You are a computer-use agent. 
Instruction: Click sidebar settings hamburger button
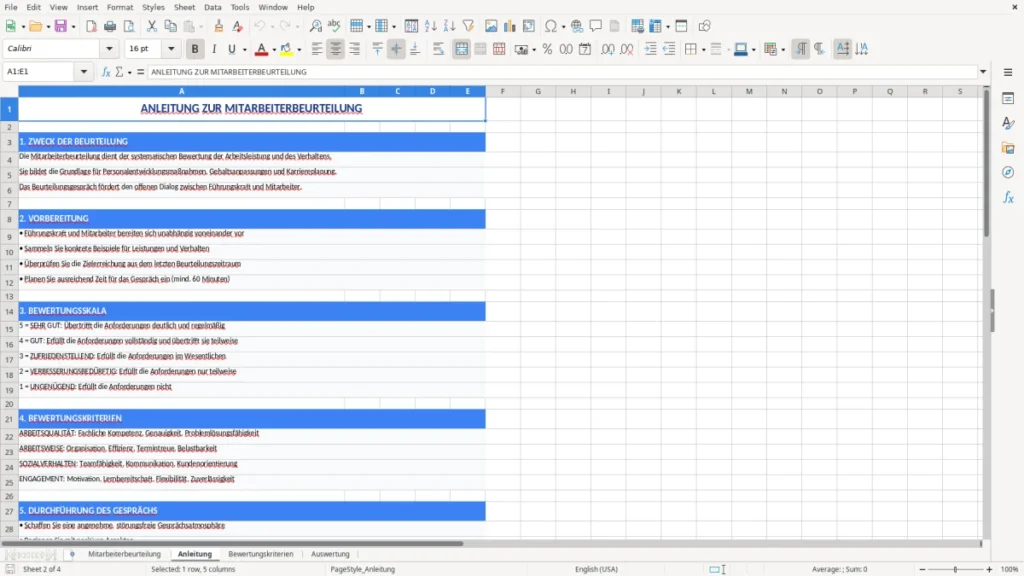(x=1008, y=72)
